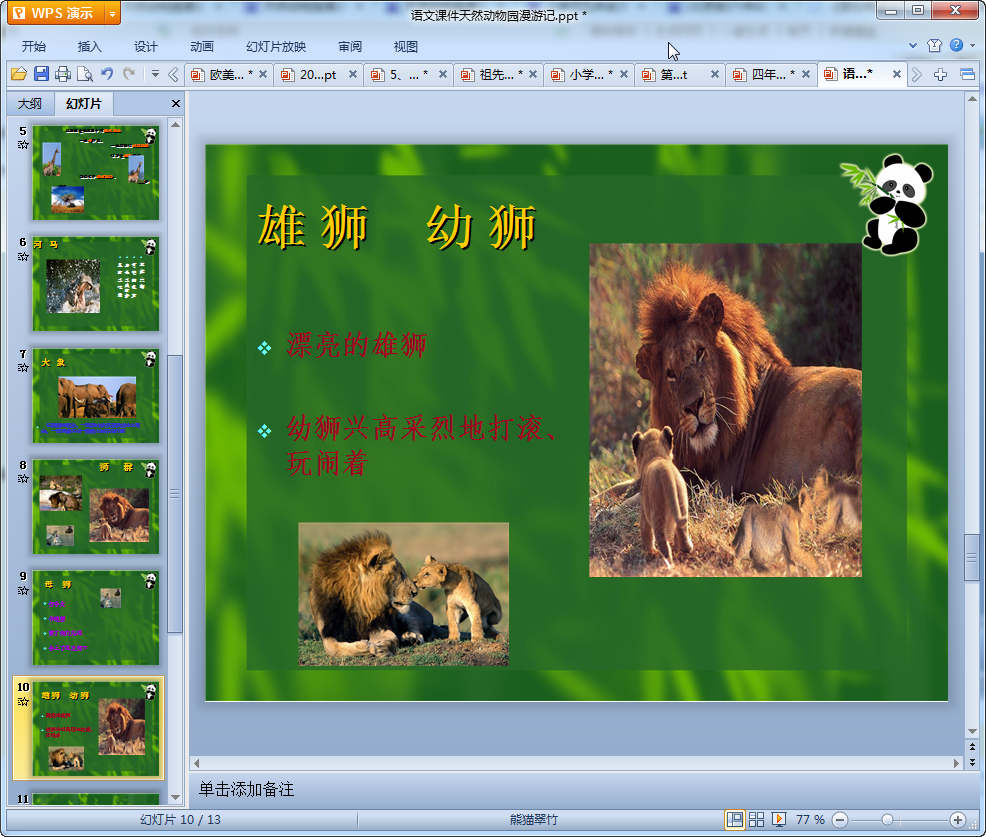The height and width of the screenshot is (837, 986).
Task: Click the Undo arrow icon
Action: pos(108,74)
